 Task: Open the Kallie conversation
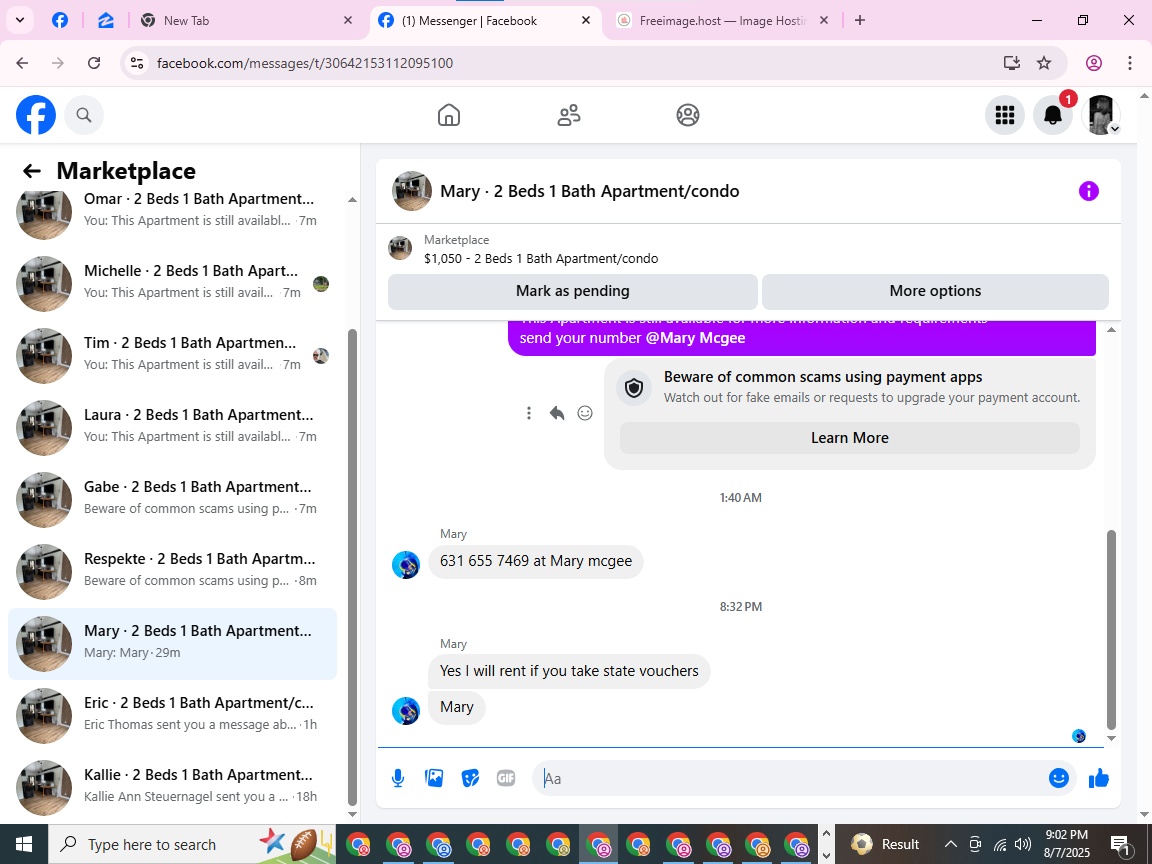[x=172, y=788]
